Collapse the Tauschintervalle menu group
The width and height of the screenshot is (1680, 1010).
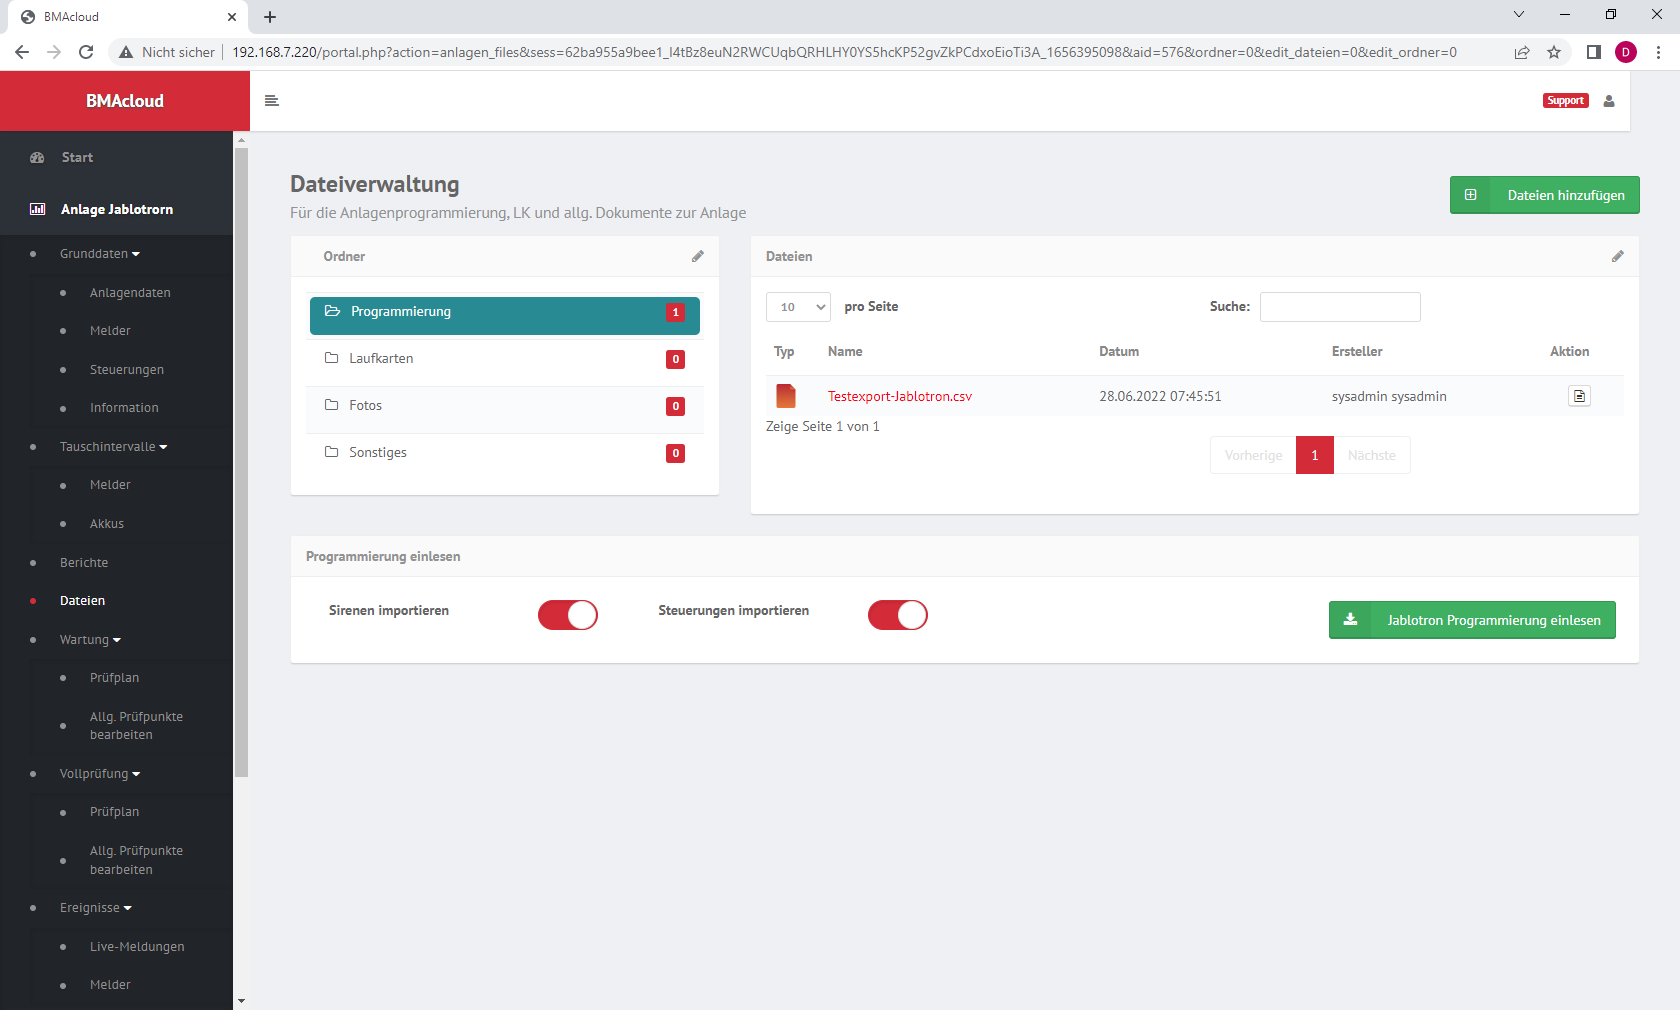pos(113,447)
